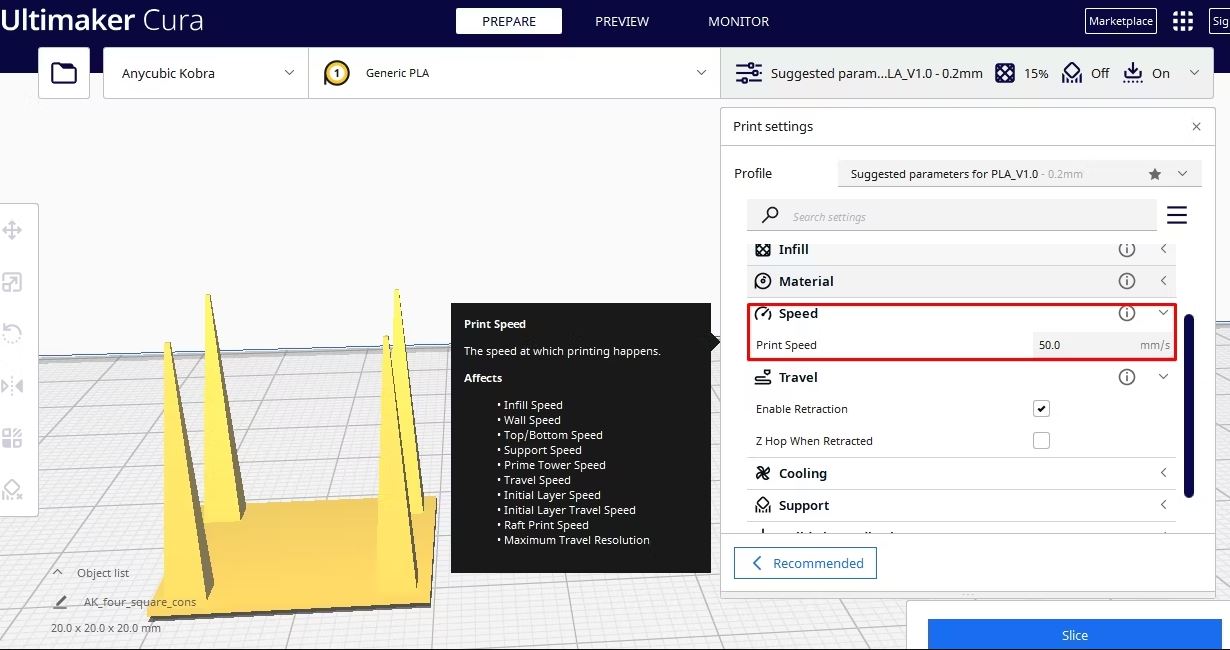The height and width of the screenshot is (650, 1230).
Task: Toggle Enable Retraction checkbox
Action: (1042, 409)
